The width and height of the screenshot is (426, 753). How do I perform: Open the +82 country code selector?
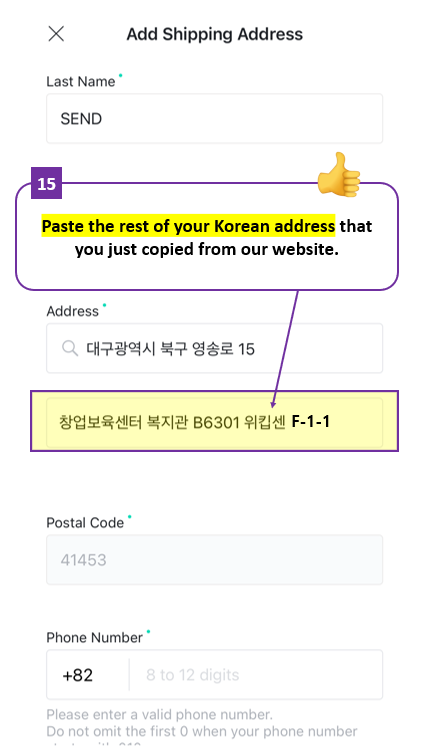87,675
